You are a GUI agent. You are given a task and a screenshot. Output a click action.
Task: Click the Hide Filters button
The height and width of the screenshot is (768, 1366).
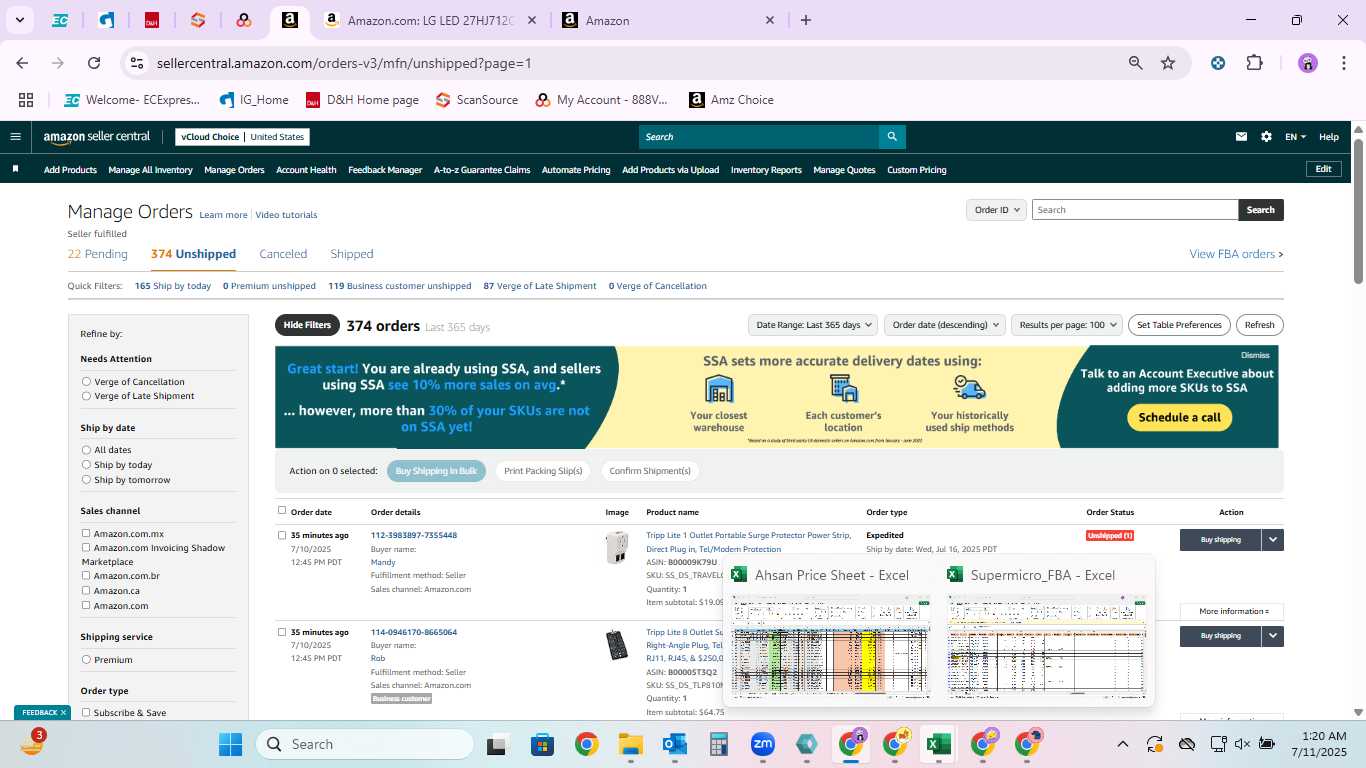(307, 325)
